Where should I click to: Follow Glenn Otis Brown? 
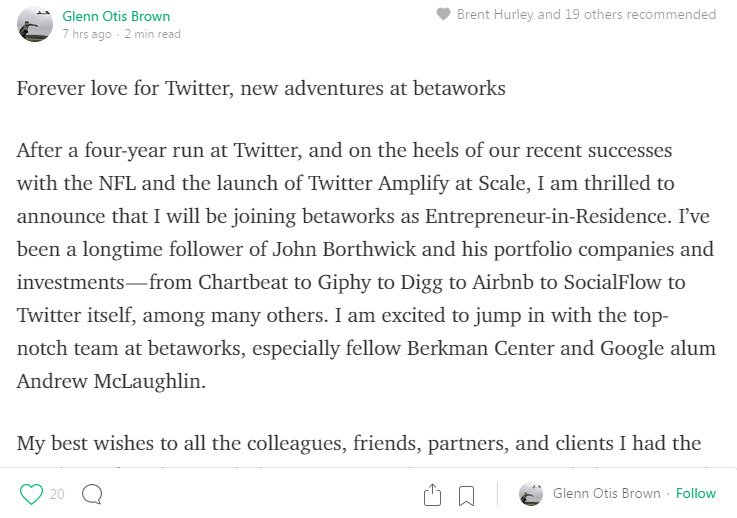pos(696,494)
